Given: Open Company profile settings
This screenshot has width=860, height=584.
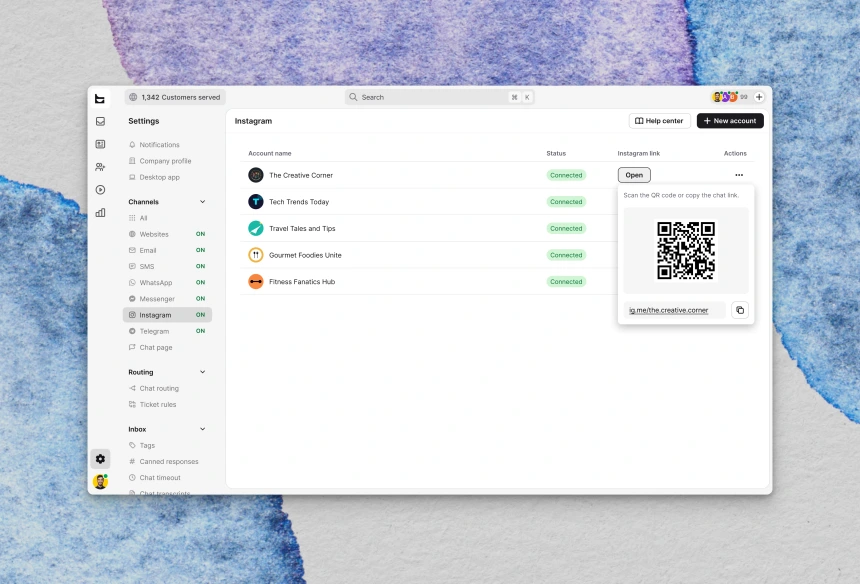Looking at the screenshot, I should [x=160, y=161].
